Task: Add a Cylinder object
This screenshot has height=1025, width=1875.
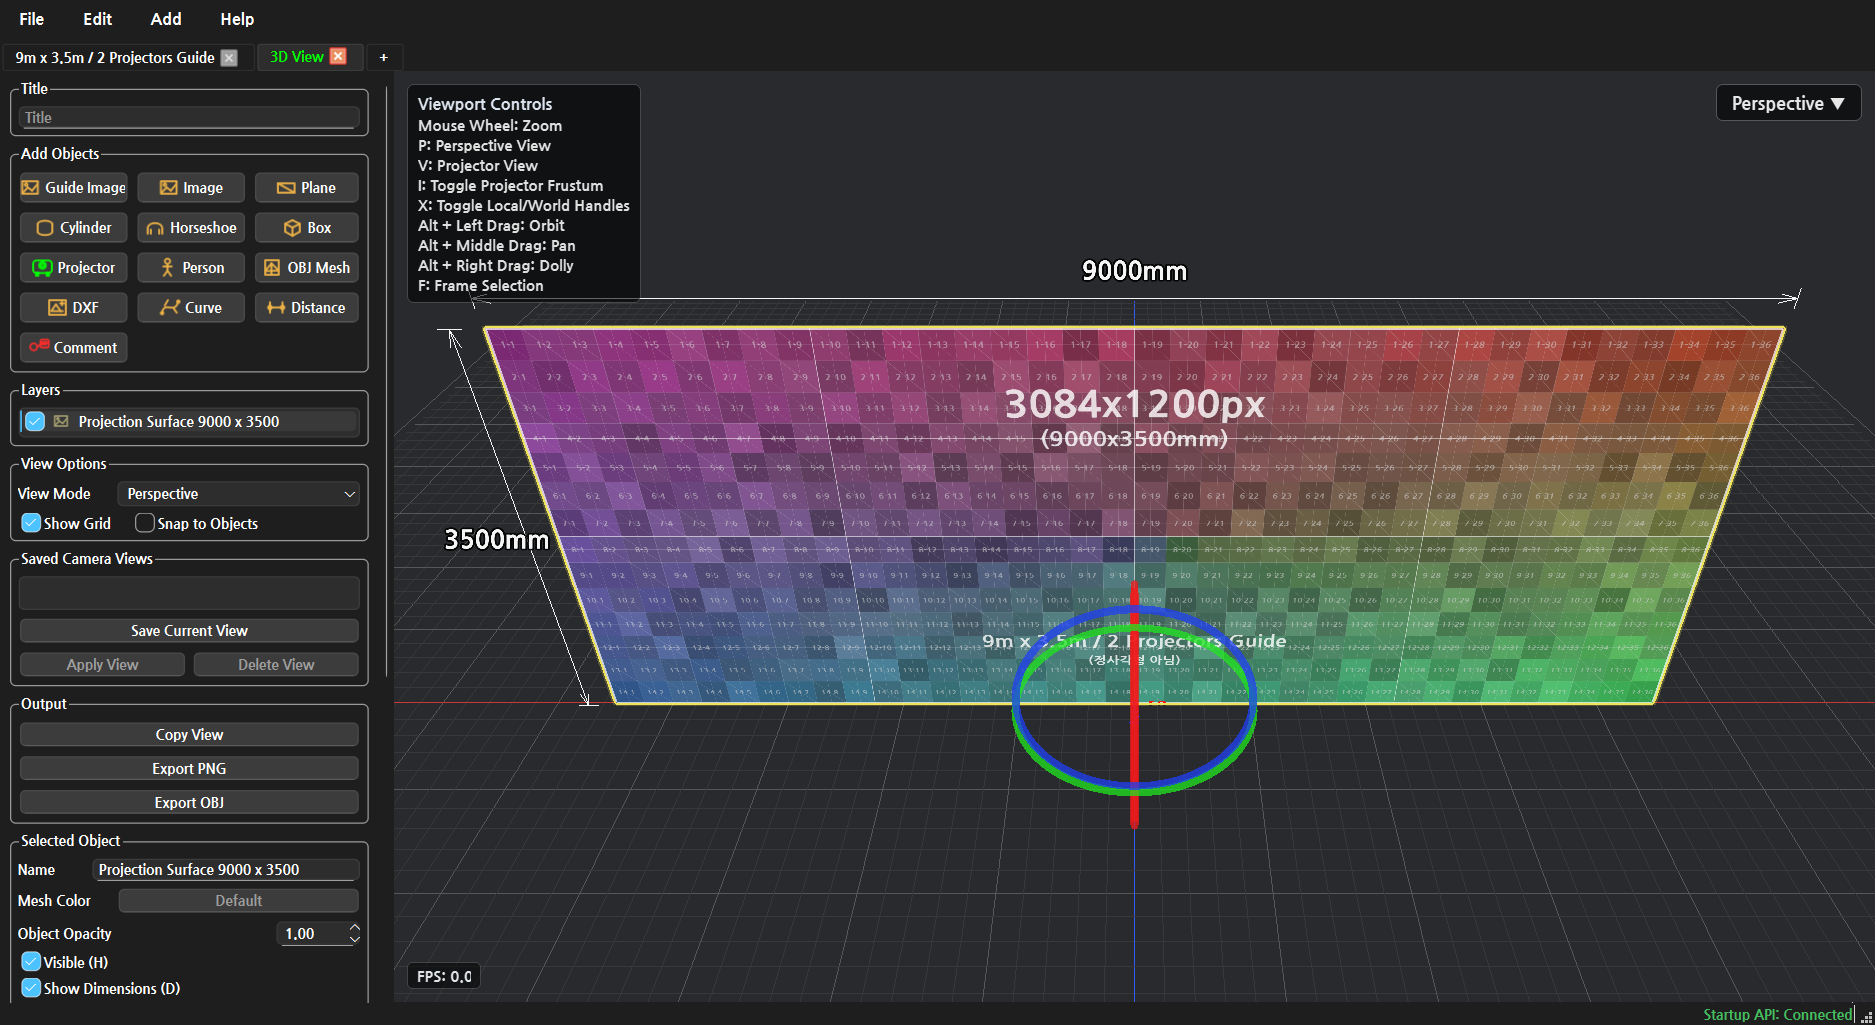Action: (74, 228)
